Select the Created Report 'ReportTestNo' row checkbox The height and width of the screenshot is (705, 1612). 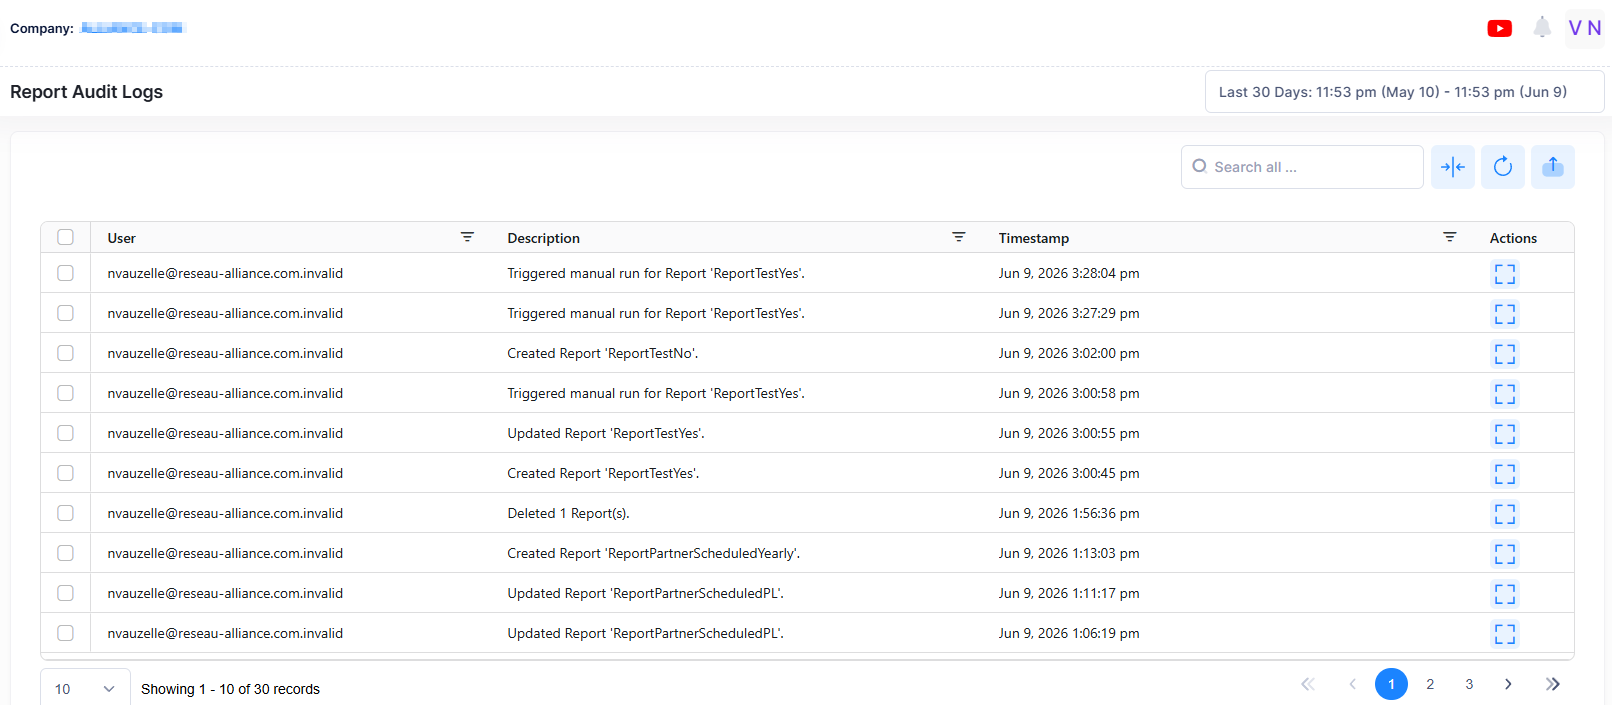(x=65, y=353)
